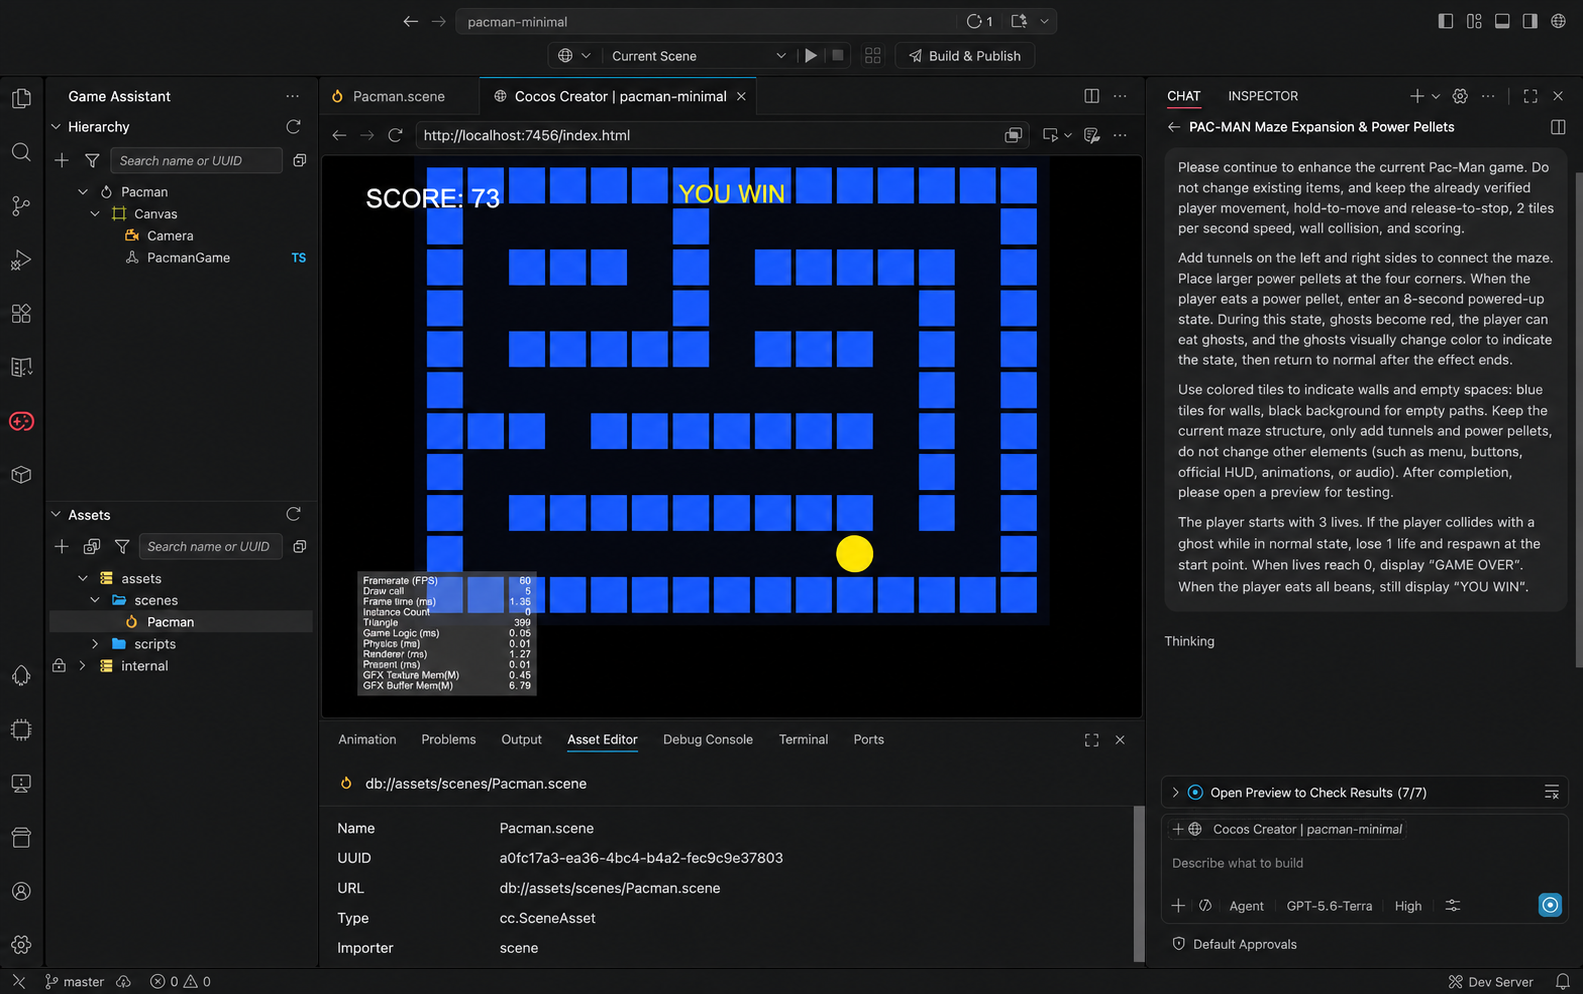Refresh the Hierarchy panel
The height and width of the screenshot is (994, 1583).
[x=293, y=127]
